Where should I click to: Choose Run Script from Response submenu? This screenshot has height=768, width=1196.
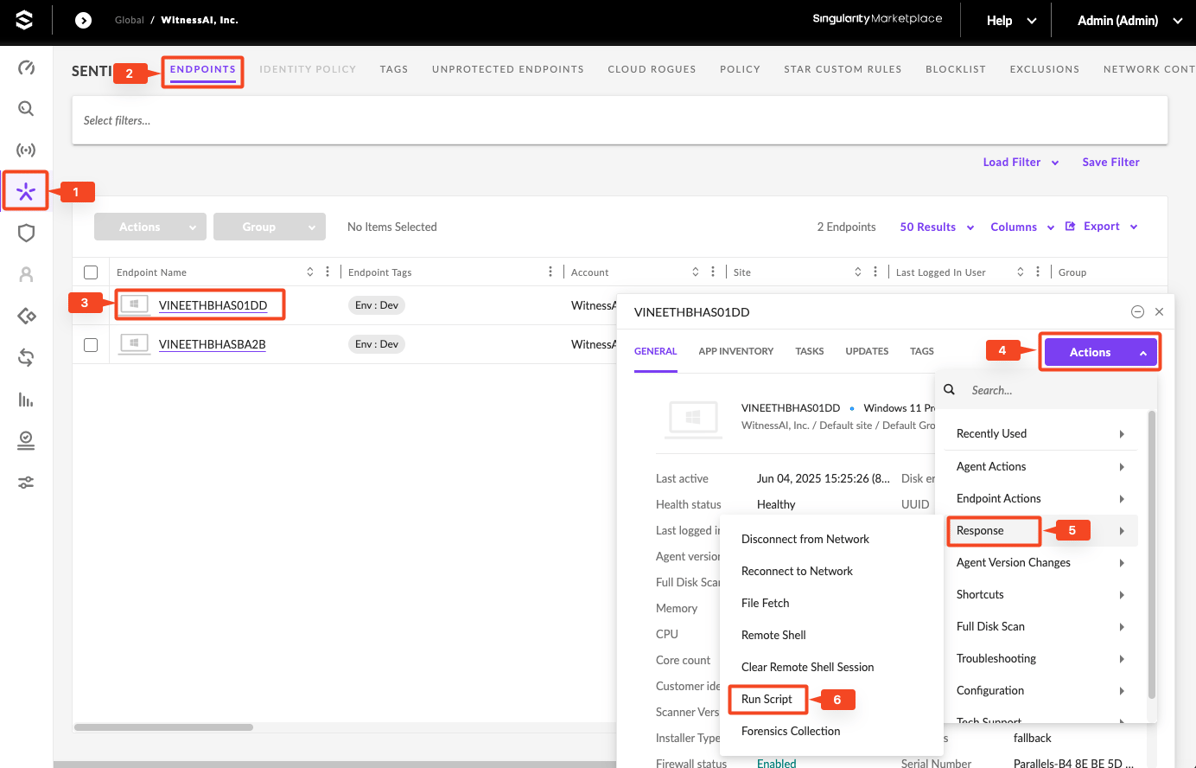(x=767, y=699)
